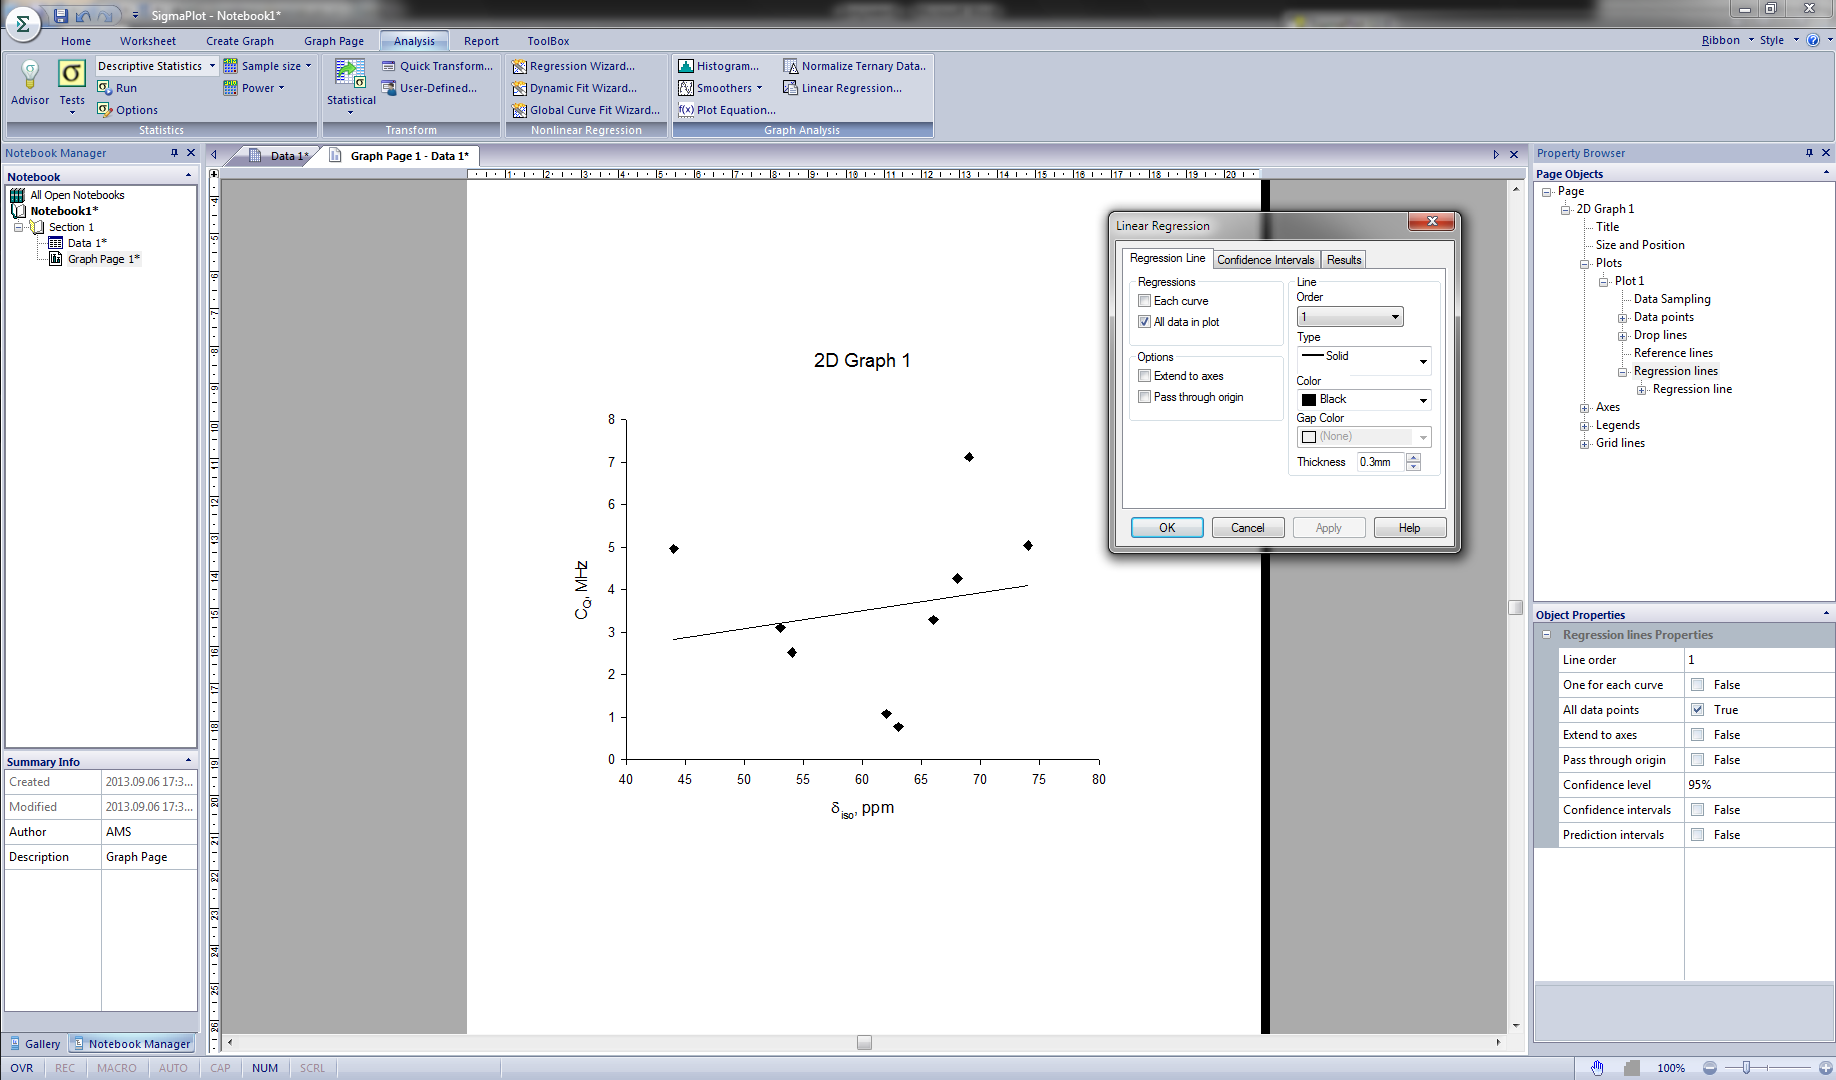This screenshot has height=1080, width=1836.
Task: Click OK in Linear Regression dialog
Action: 1167,528
